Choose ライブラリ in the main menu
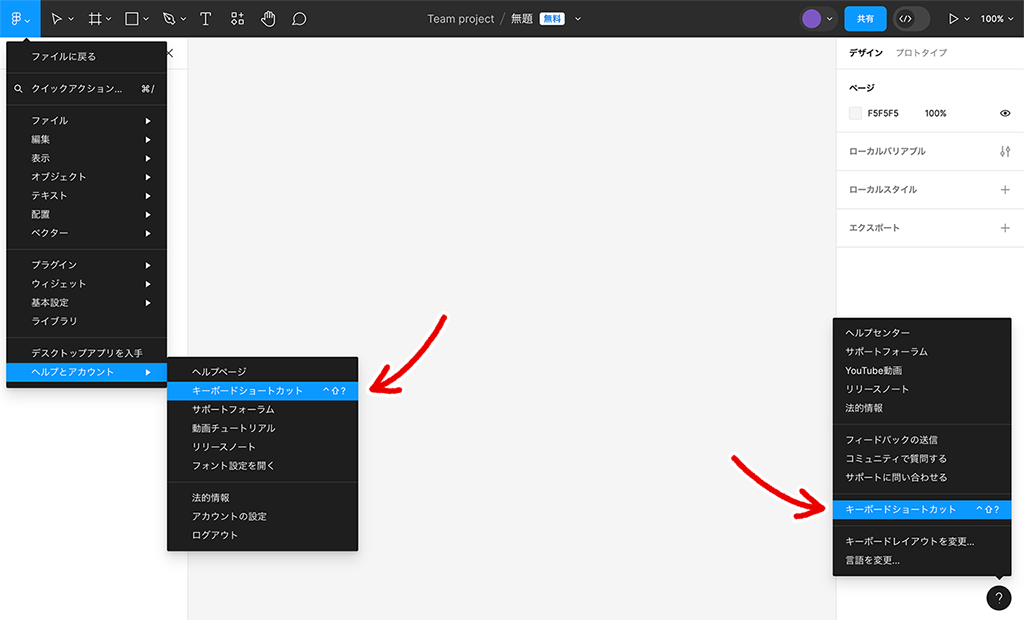Screen dimensions: 1024x620 click(x=86, y=321)
